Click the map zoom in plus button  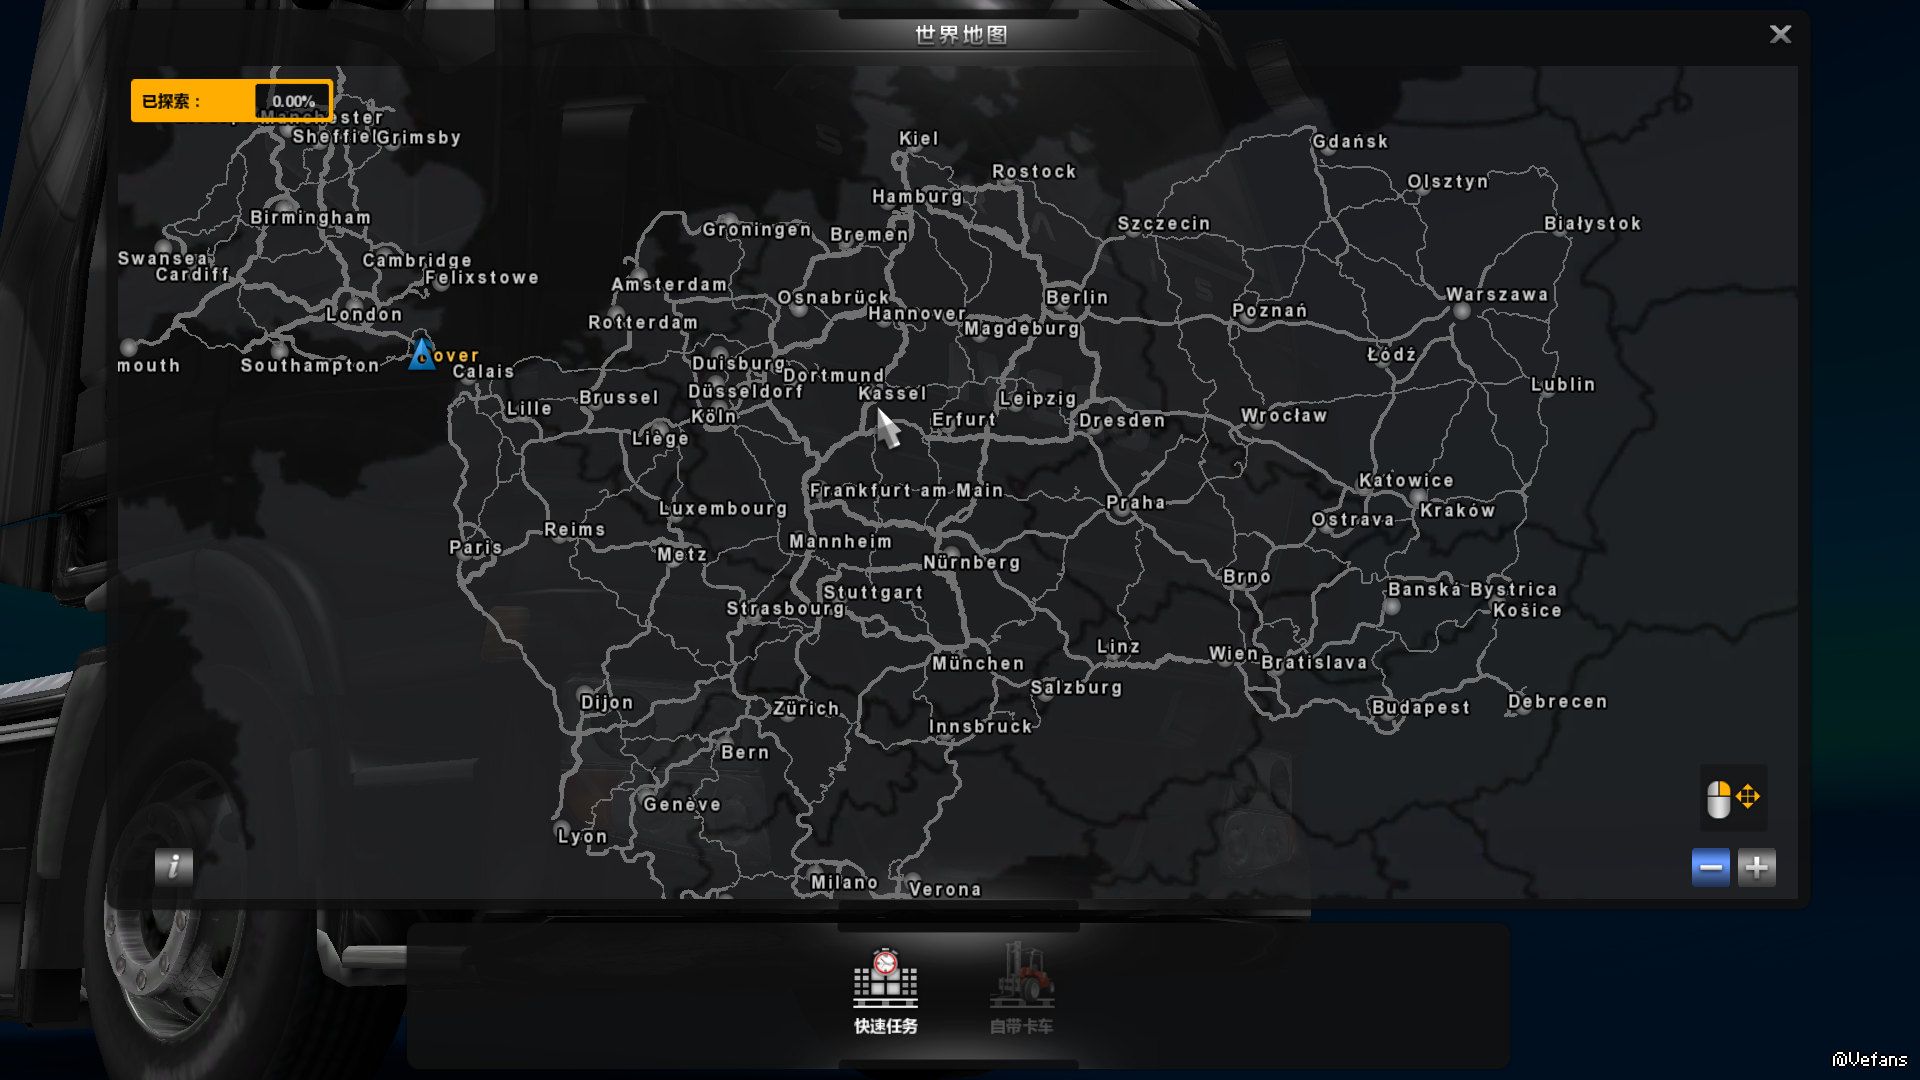[x=1756, y=867]
